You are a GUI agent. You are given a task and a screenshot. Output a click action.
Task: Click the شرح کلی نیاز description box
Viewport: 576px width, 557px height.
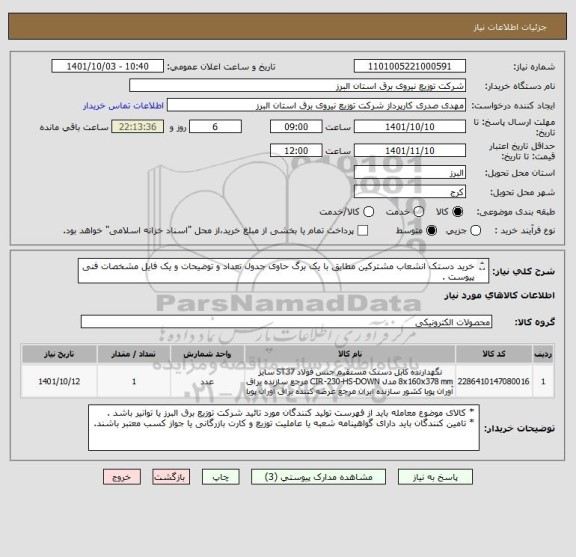tap(283, 271)
